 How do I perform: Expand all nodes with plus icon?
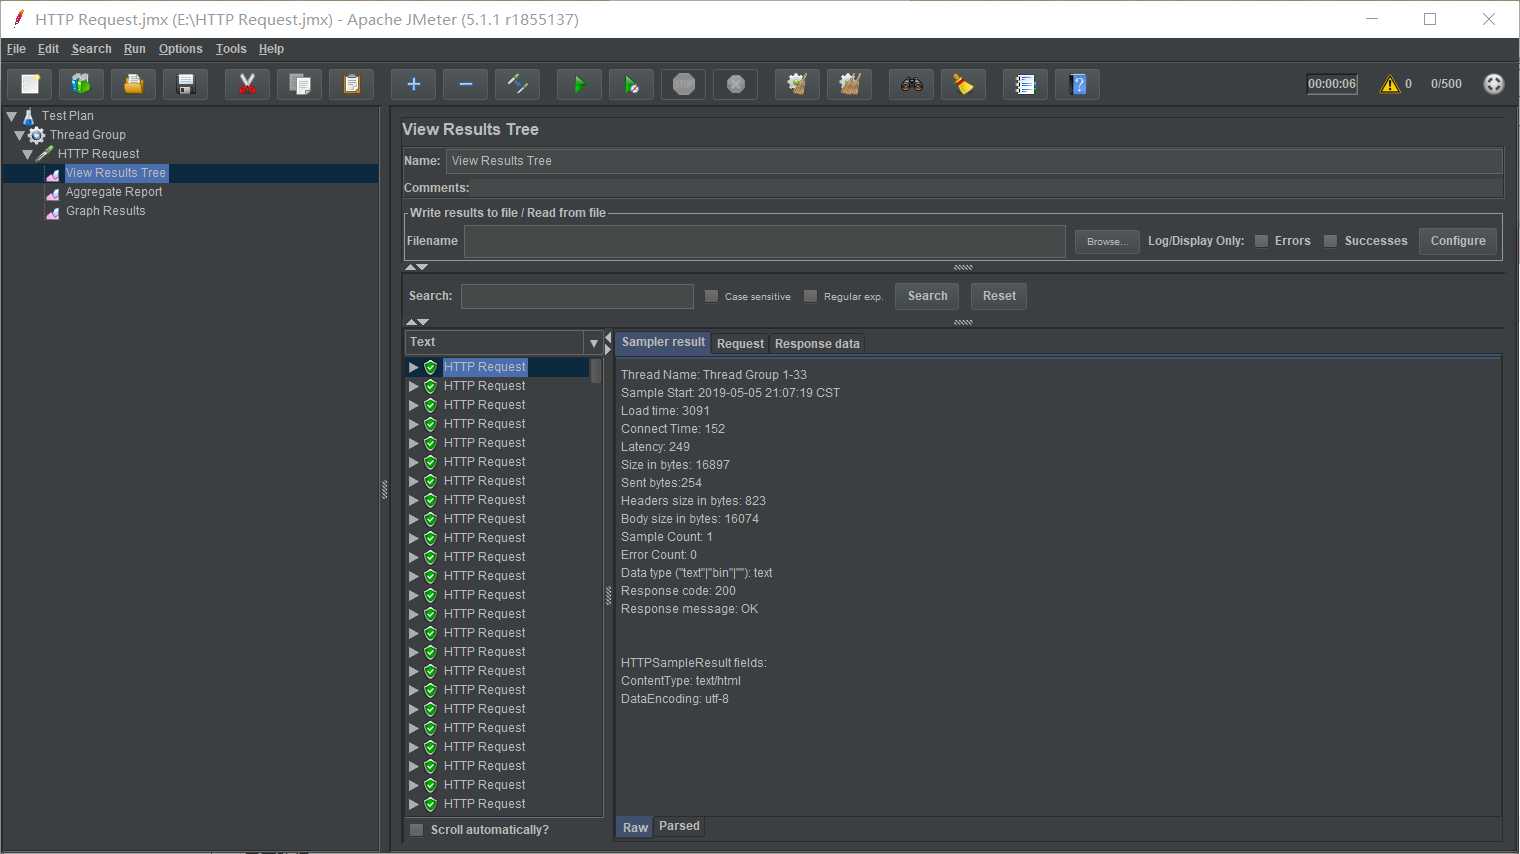coord(414,84)
